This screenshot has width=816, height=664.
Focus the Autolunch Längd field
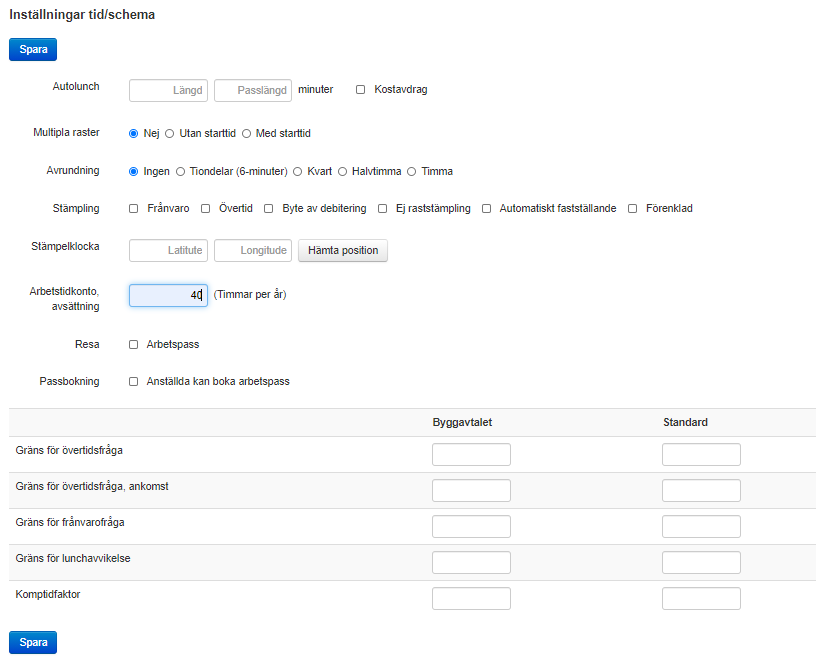point(168,91)
